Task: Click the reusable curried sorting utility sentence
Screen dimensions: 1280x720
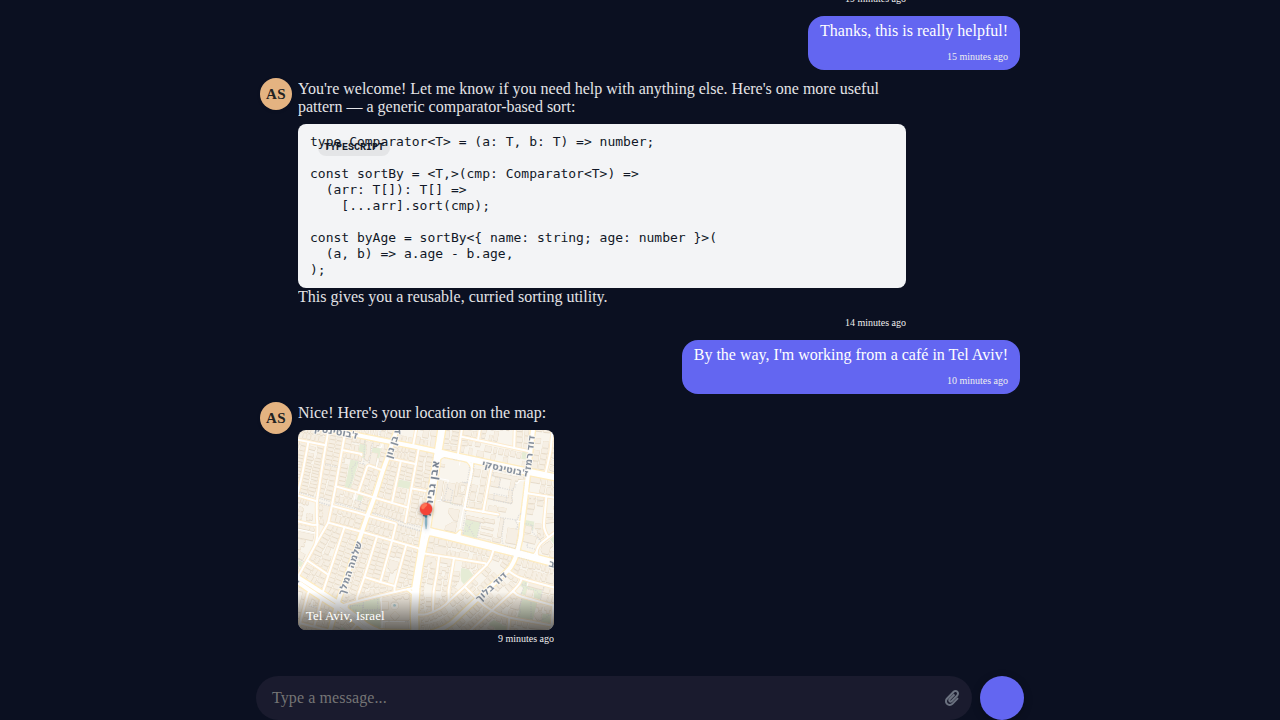Action: point(452,296)
